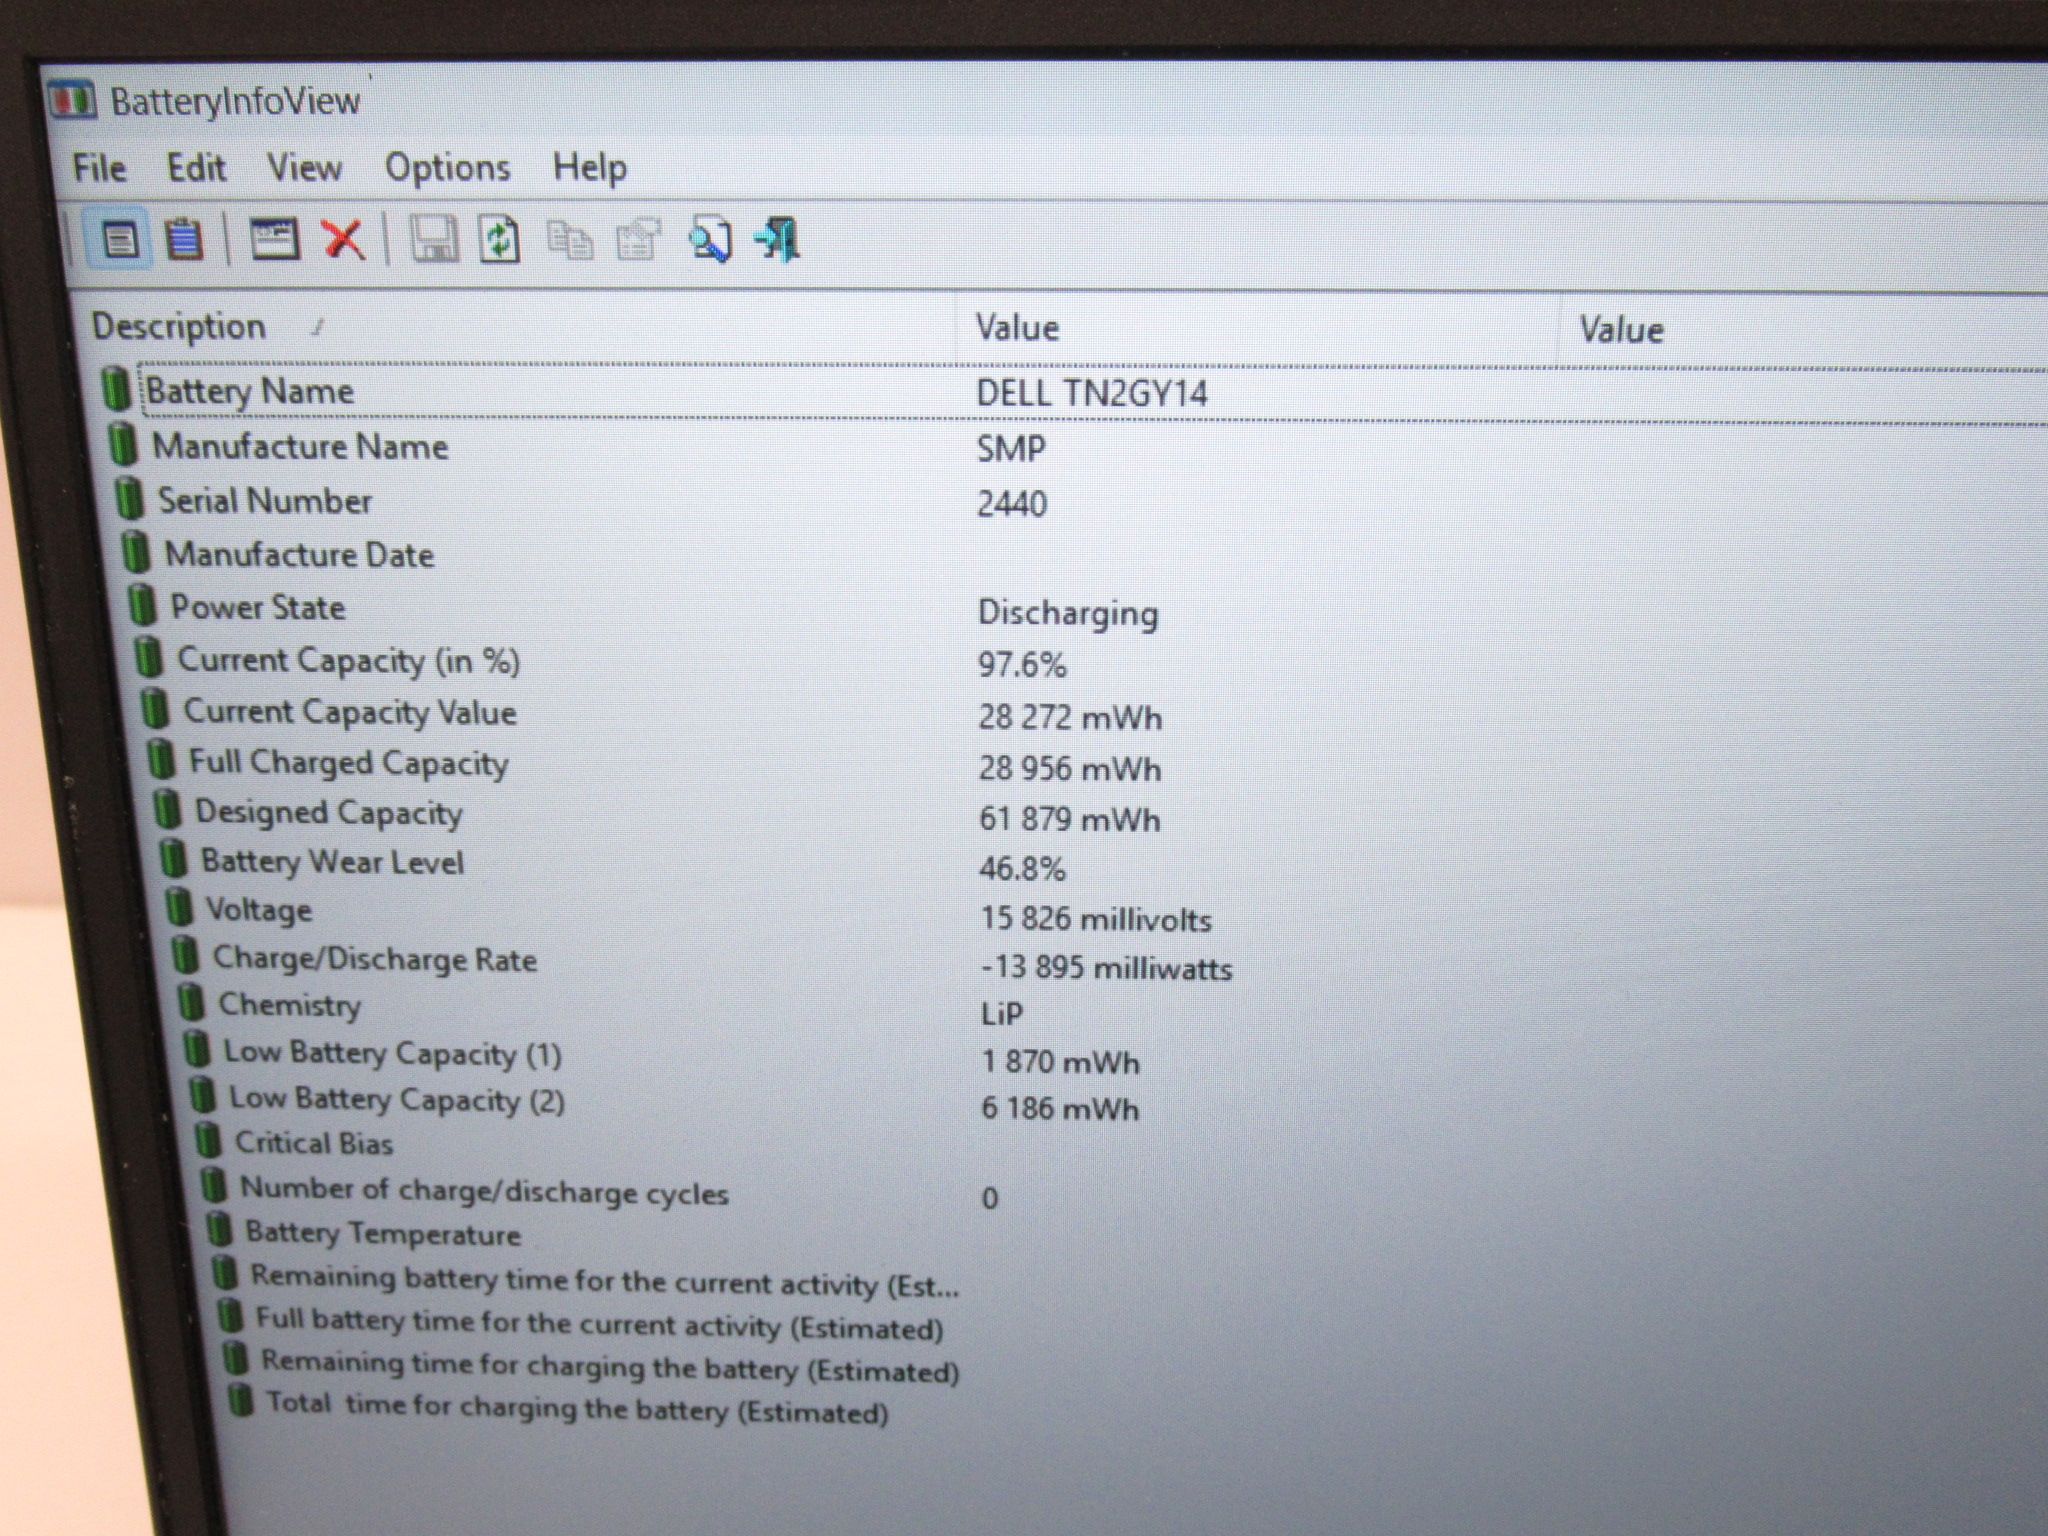Select the Battery Wear Level row label
Screen dimensions: 2048x1536
pyautogui.click(x=333, y=861)
